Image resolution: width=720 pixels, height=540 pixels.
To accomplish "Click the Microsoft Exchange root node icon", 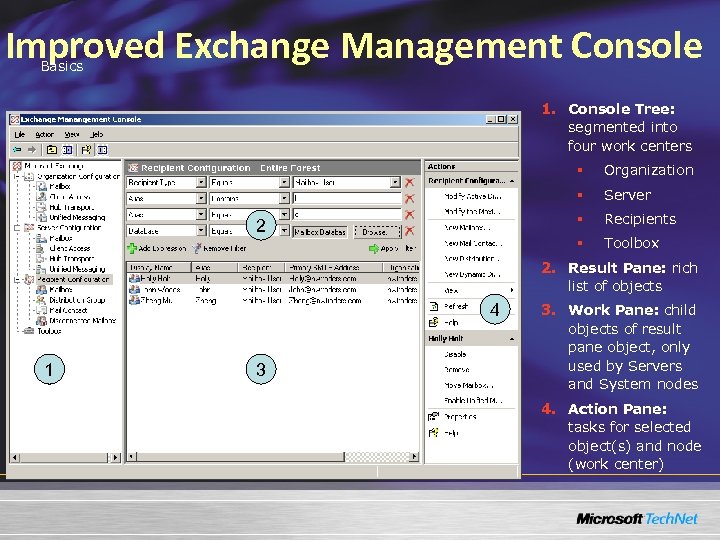I will point(17,166).
